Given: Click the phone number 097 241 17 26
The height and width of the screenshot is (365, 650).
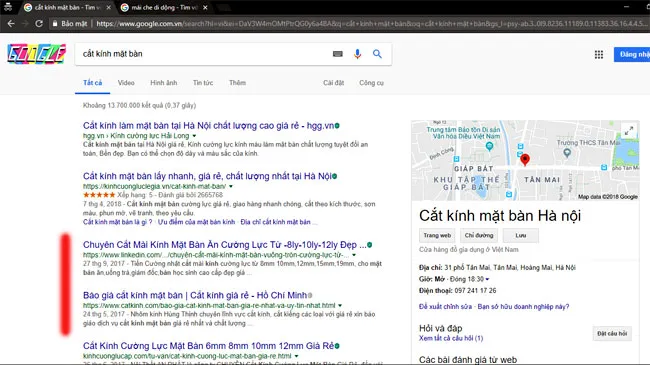Looking at the screenshot, I should click(475, 291).
